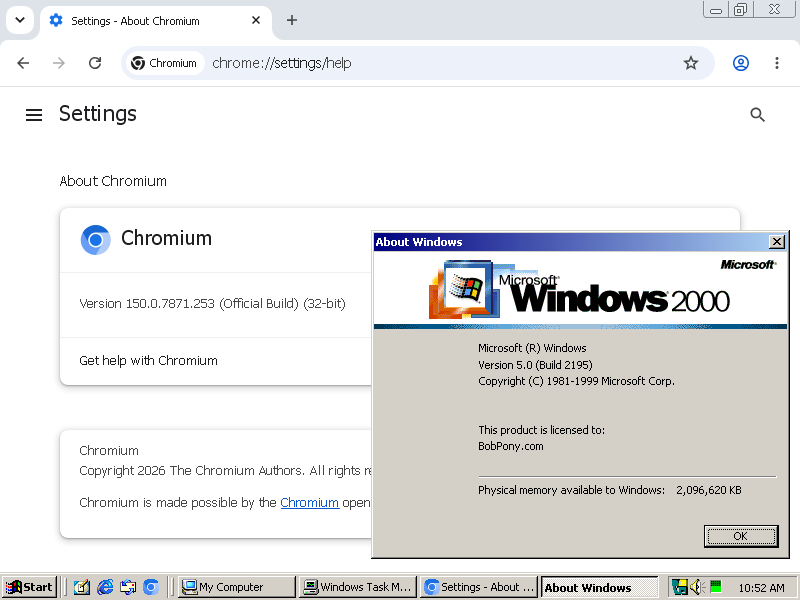Click OK in About Windows dialog
Viewport: 800px width, 600px height.
pos(741,536)
